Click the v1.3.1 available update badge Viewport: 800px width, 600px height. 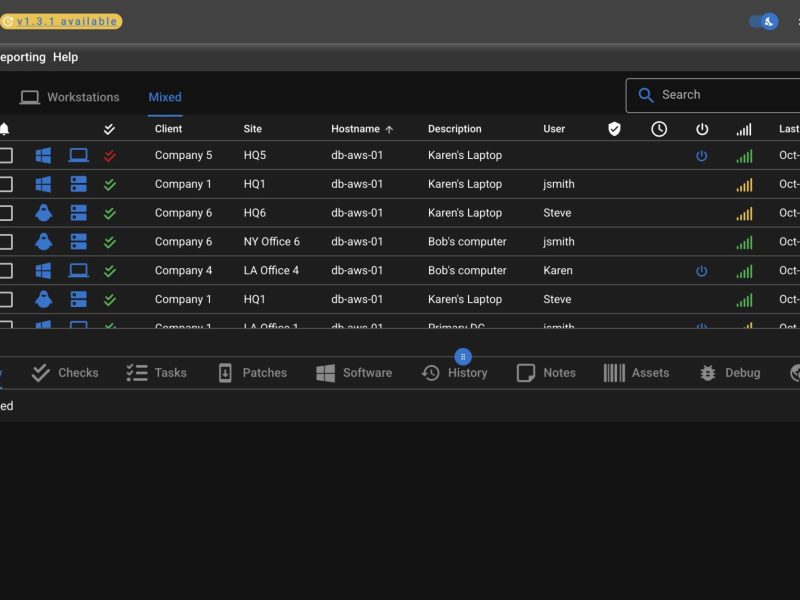coord(61,21)
